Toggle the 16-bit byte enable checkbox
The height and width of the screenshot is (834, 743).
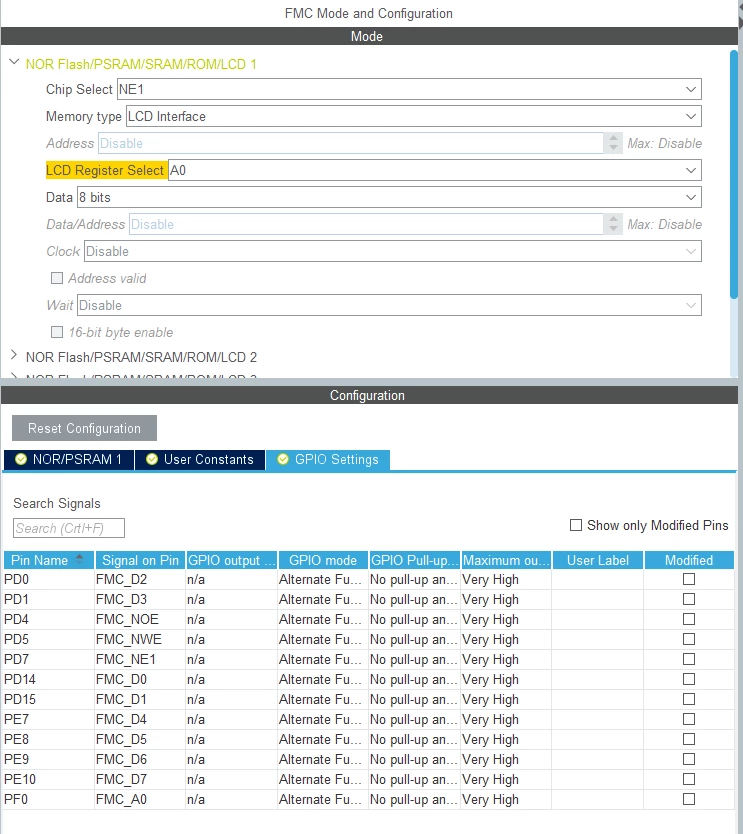57,332
